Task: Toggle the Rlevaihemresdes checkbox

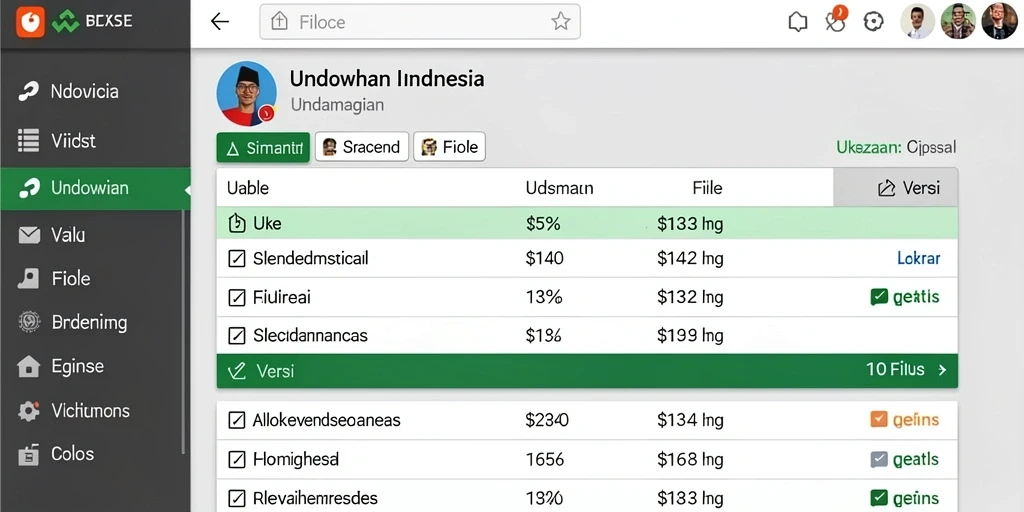Action: pyautogui.click(x=236, y=499)
